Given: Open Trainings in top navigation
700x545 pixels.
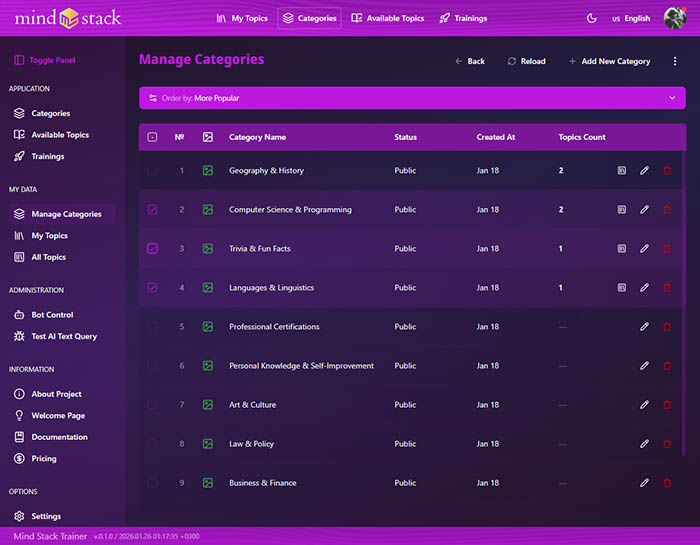Looking at the screenshot, I should tap(463, 18).
